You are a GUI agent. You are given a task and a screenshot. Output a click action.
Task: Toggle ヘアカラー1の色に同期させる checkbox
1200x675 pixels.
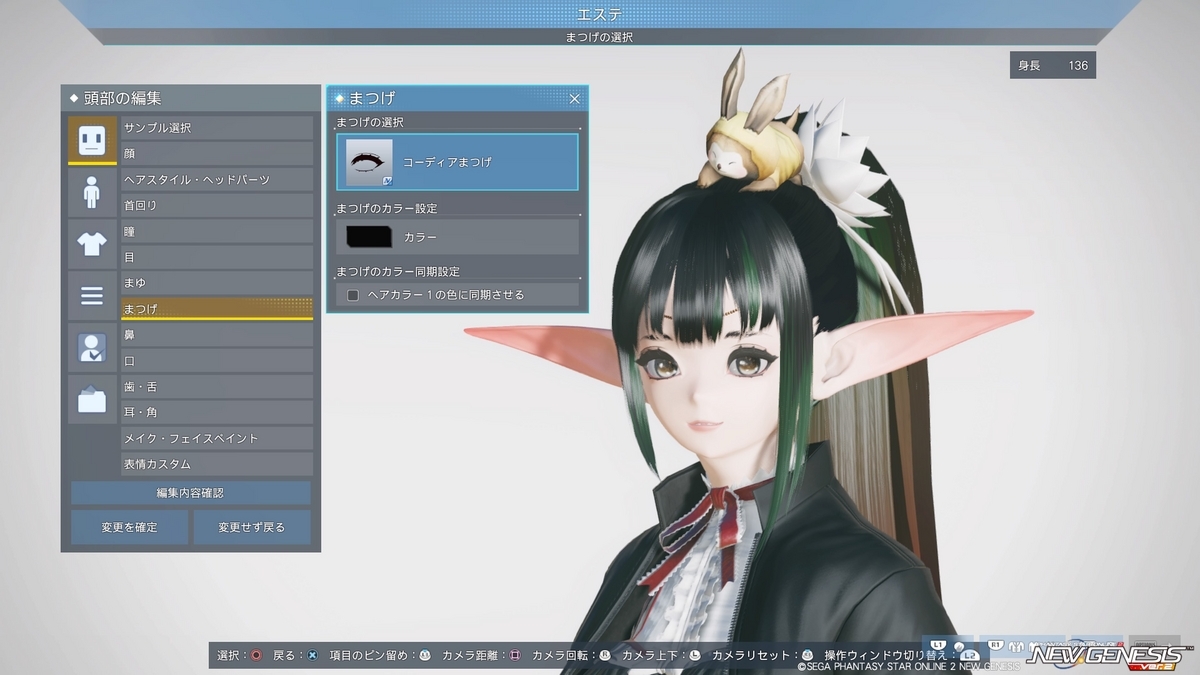[x=353, y=295]
